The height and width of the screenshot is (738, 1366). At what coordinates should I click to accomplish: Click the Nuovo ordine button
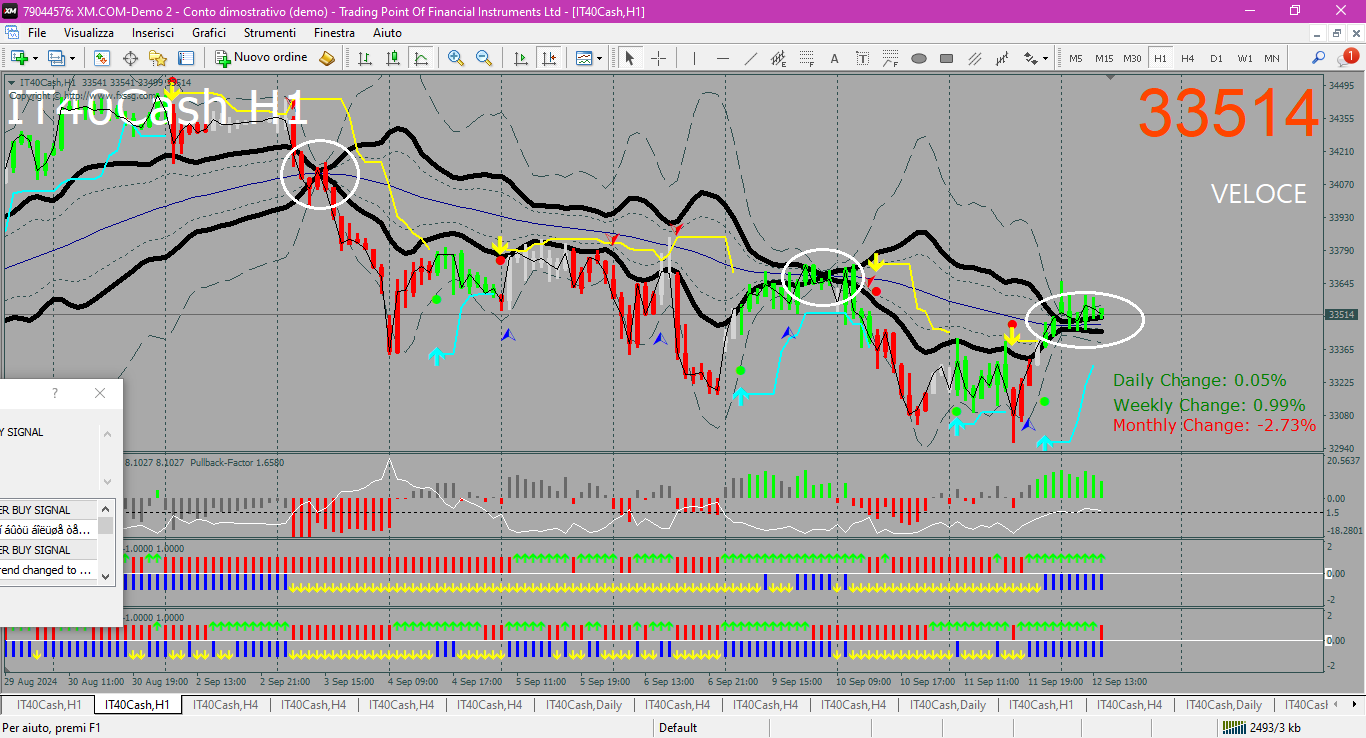point(262,58)
